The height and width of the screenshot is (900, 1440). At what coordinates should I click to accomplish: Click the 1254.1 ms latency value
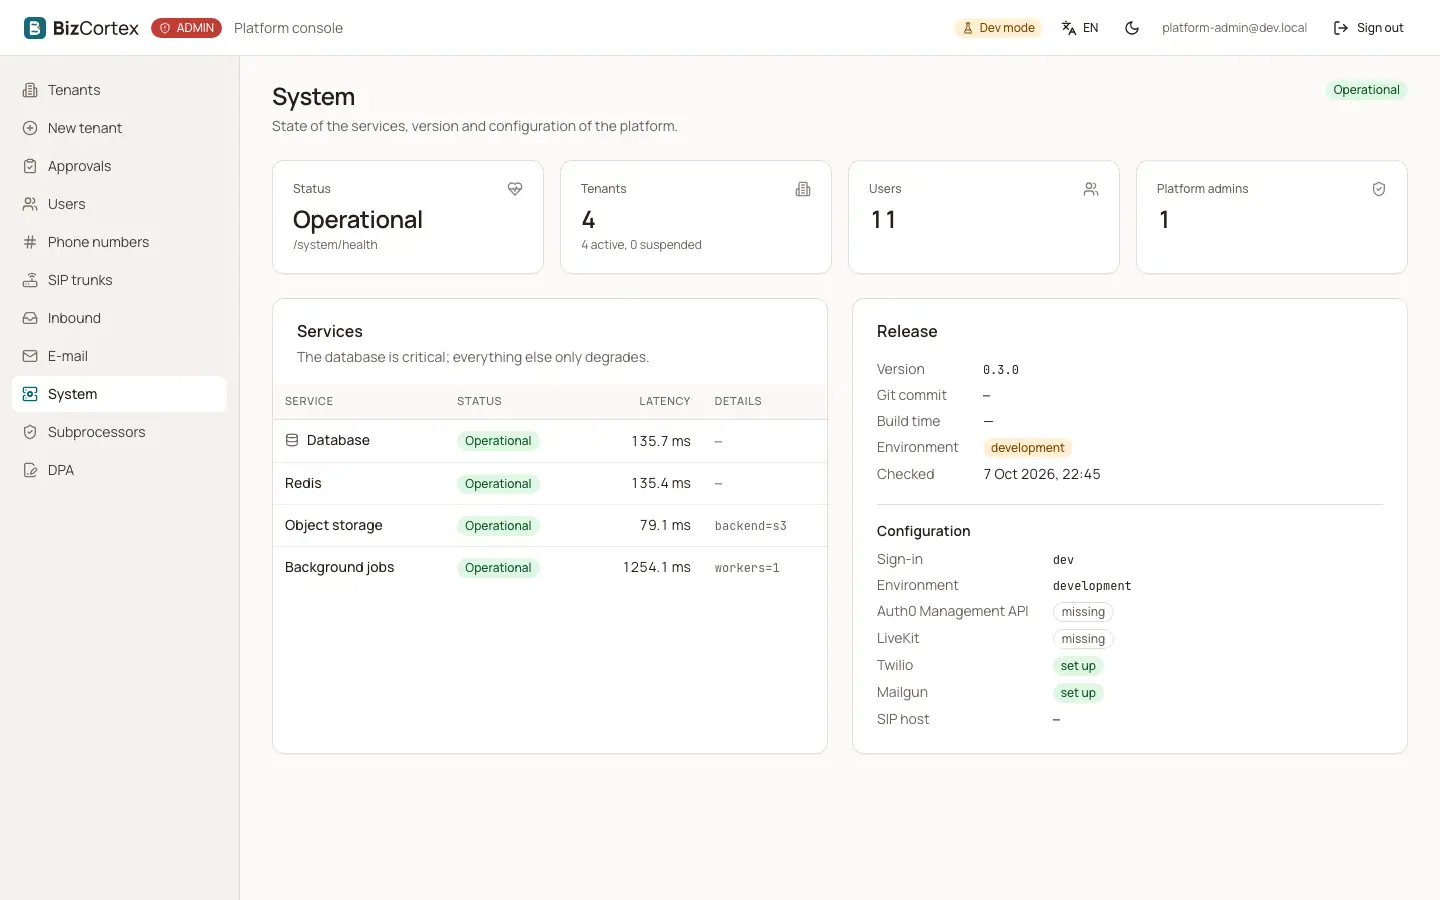tap(657, 567)
